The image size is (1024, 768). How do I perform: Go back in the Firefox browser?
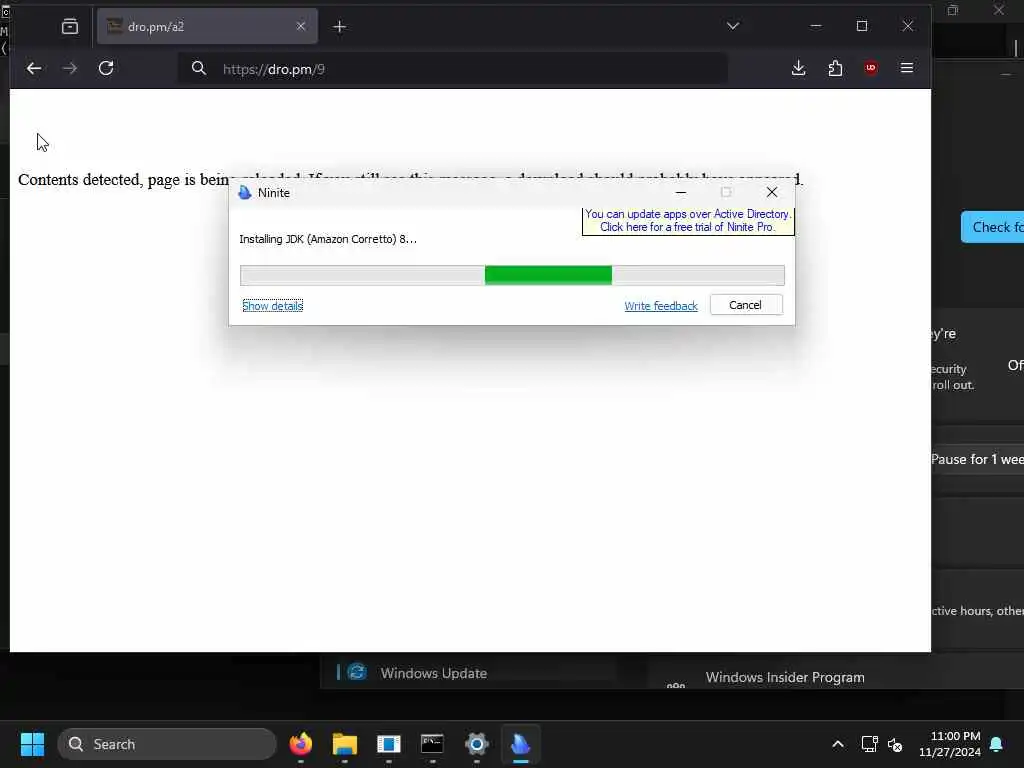(x=34, y=69)
